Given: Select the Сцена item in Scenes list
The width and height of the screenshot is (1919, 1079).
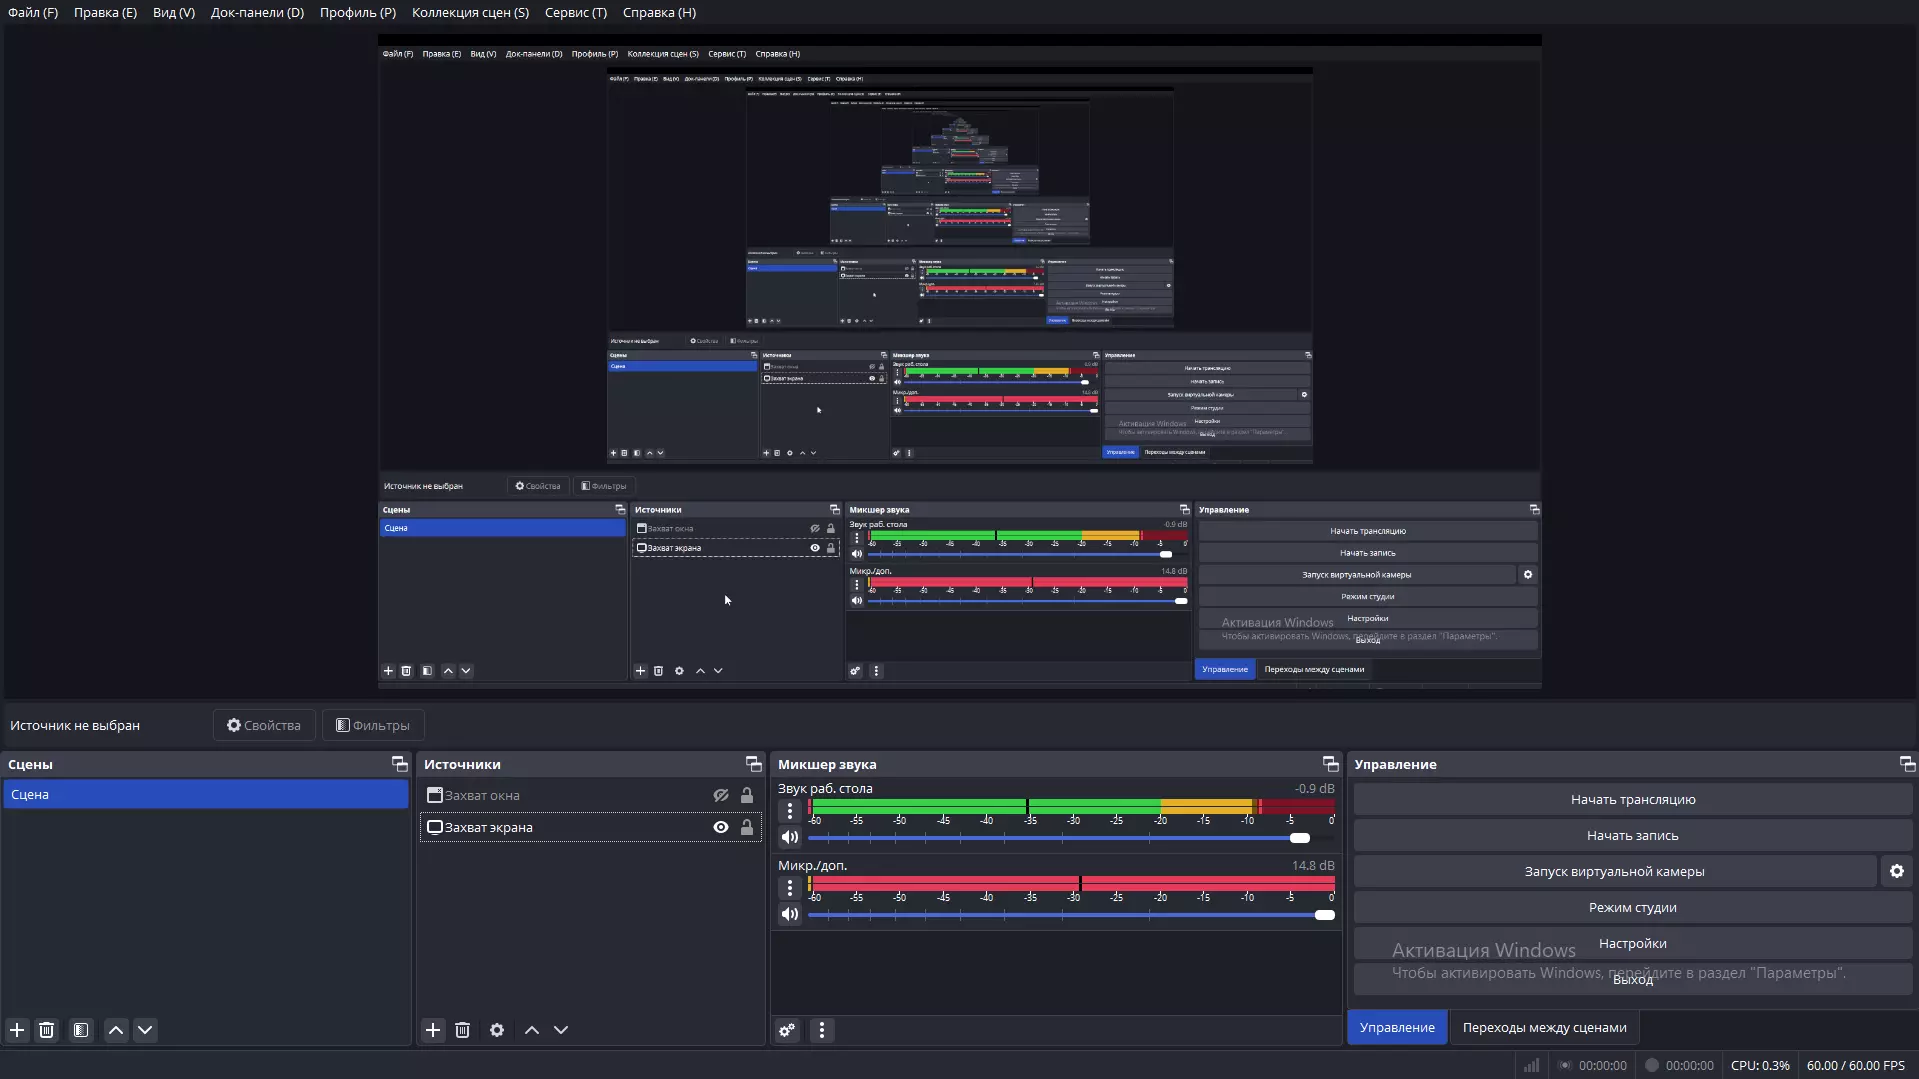Looking at the screenshot, I should 206,794.
